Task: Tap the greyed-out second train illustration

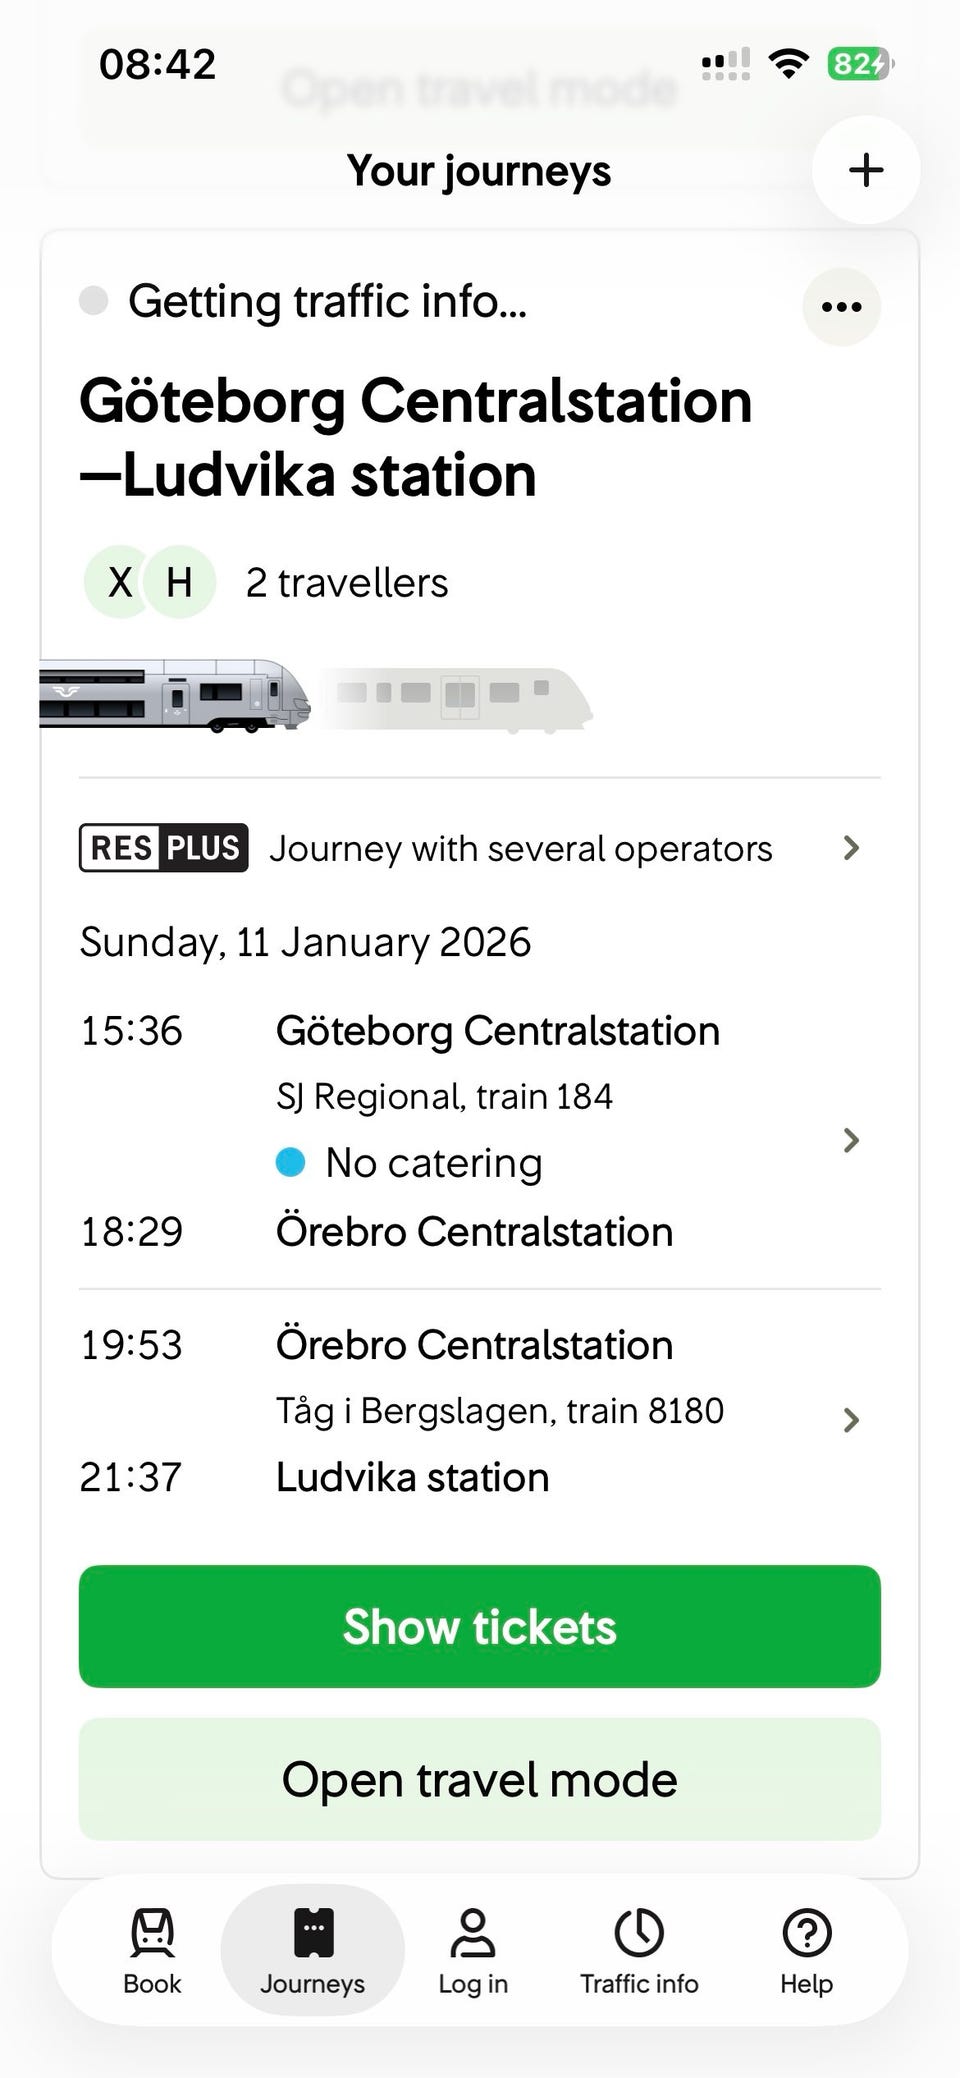Action: tap(456, 699)
